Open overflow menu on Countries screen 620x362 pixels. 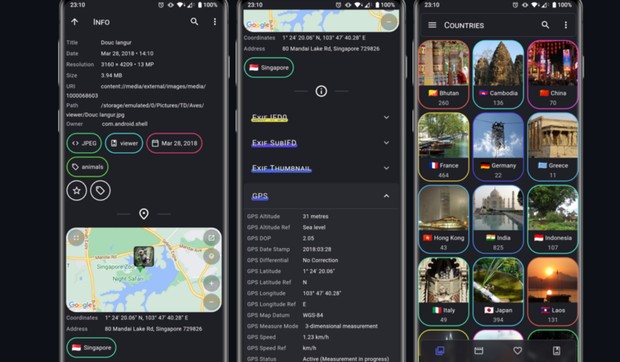[566, 25]
